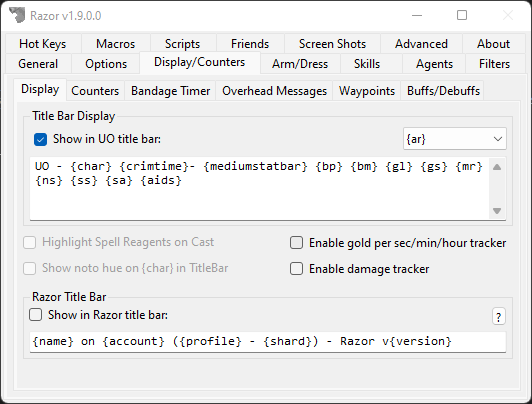Click the Razor app icon in title bar

pyautogui.click(x=17, y=15)
